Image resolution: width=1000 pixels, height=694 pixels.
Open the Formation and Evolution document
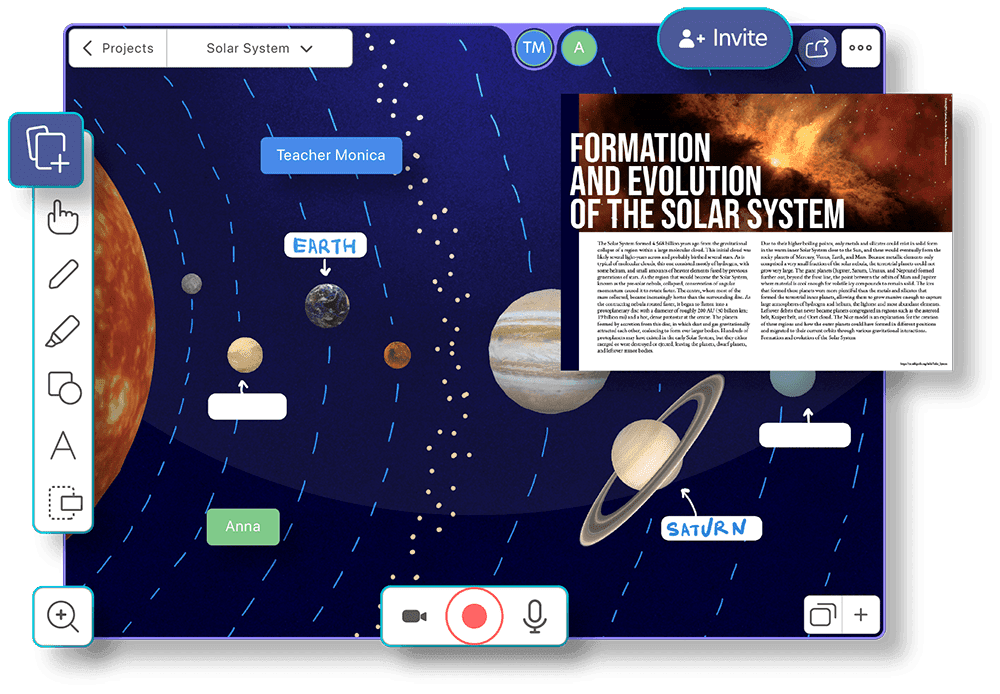(x=756, y=232)
